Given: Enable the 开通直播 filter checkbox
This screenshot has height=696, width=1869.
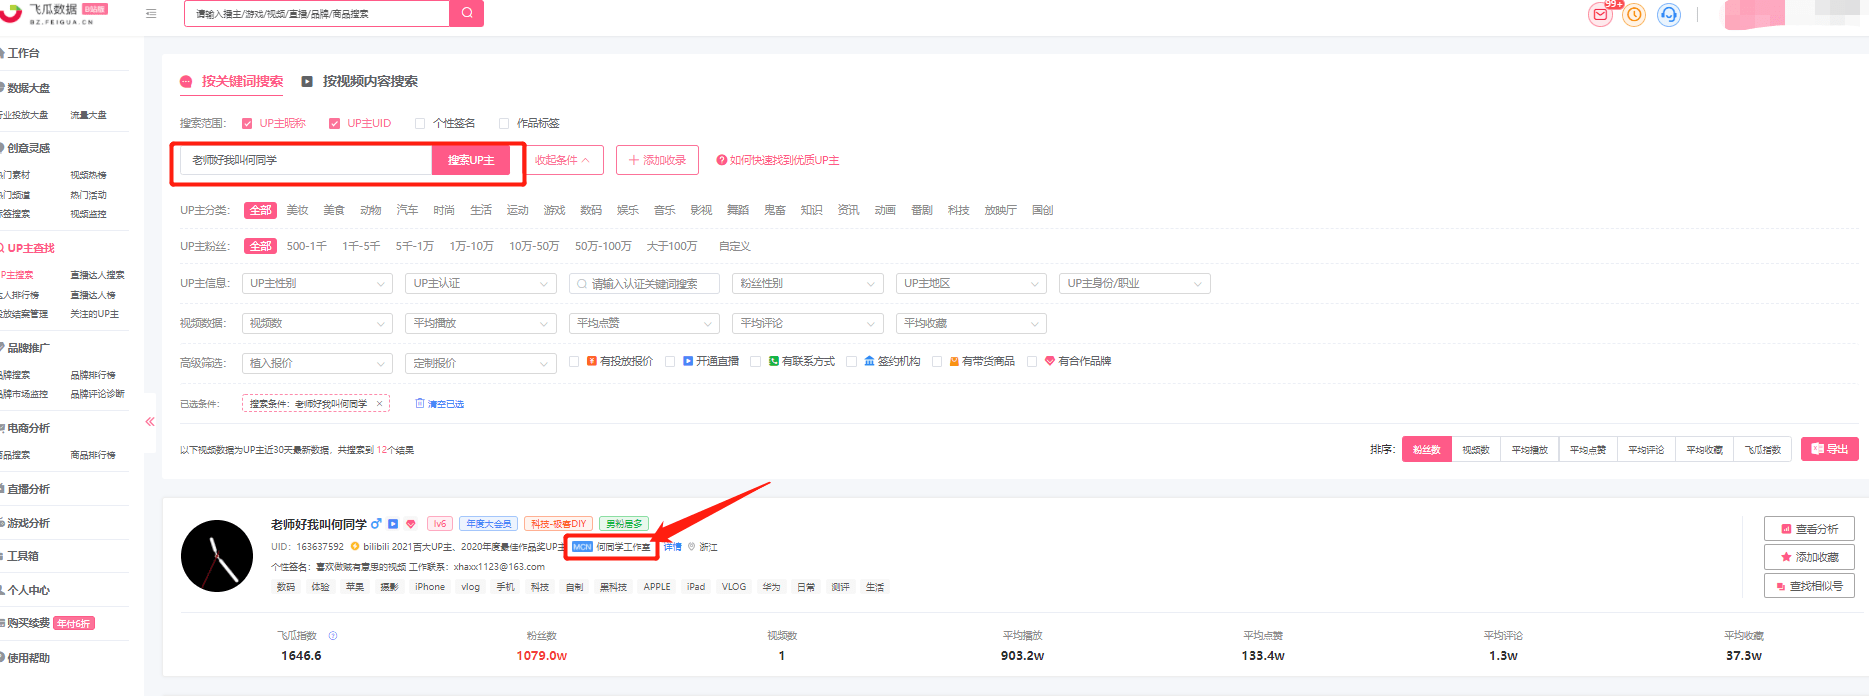Looking at the screenshot, I should point(670,362).
